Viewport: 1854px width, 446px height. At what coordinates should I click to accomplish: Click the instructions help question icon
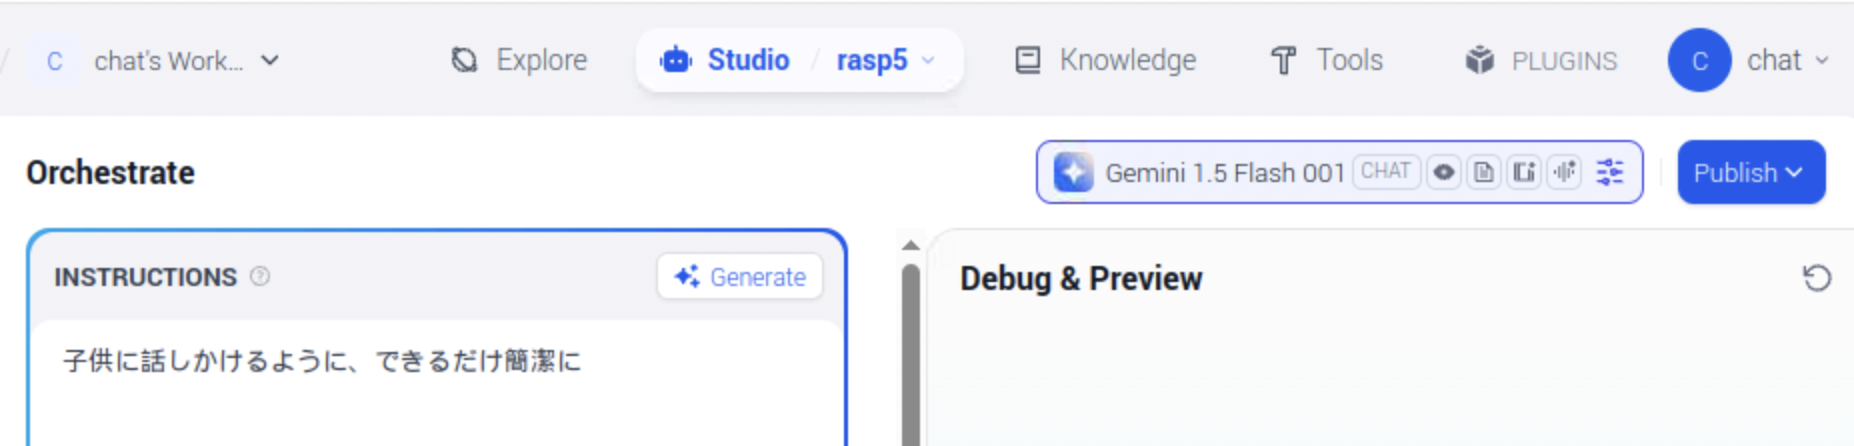pyautogui.click(x=260, y=276)
